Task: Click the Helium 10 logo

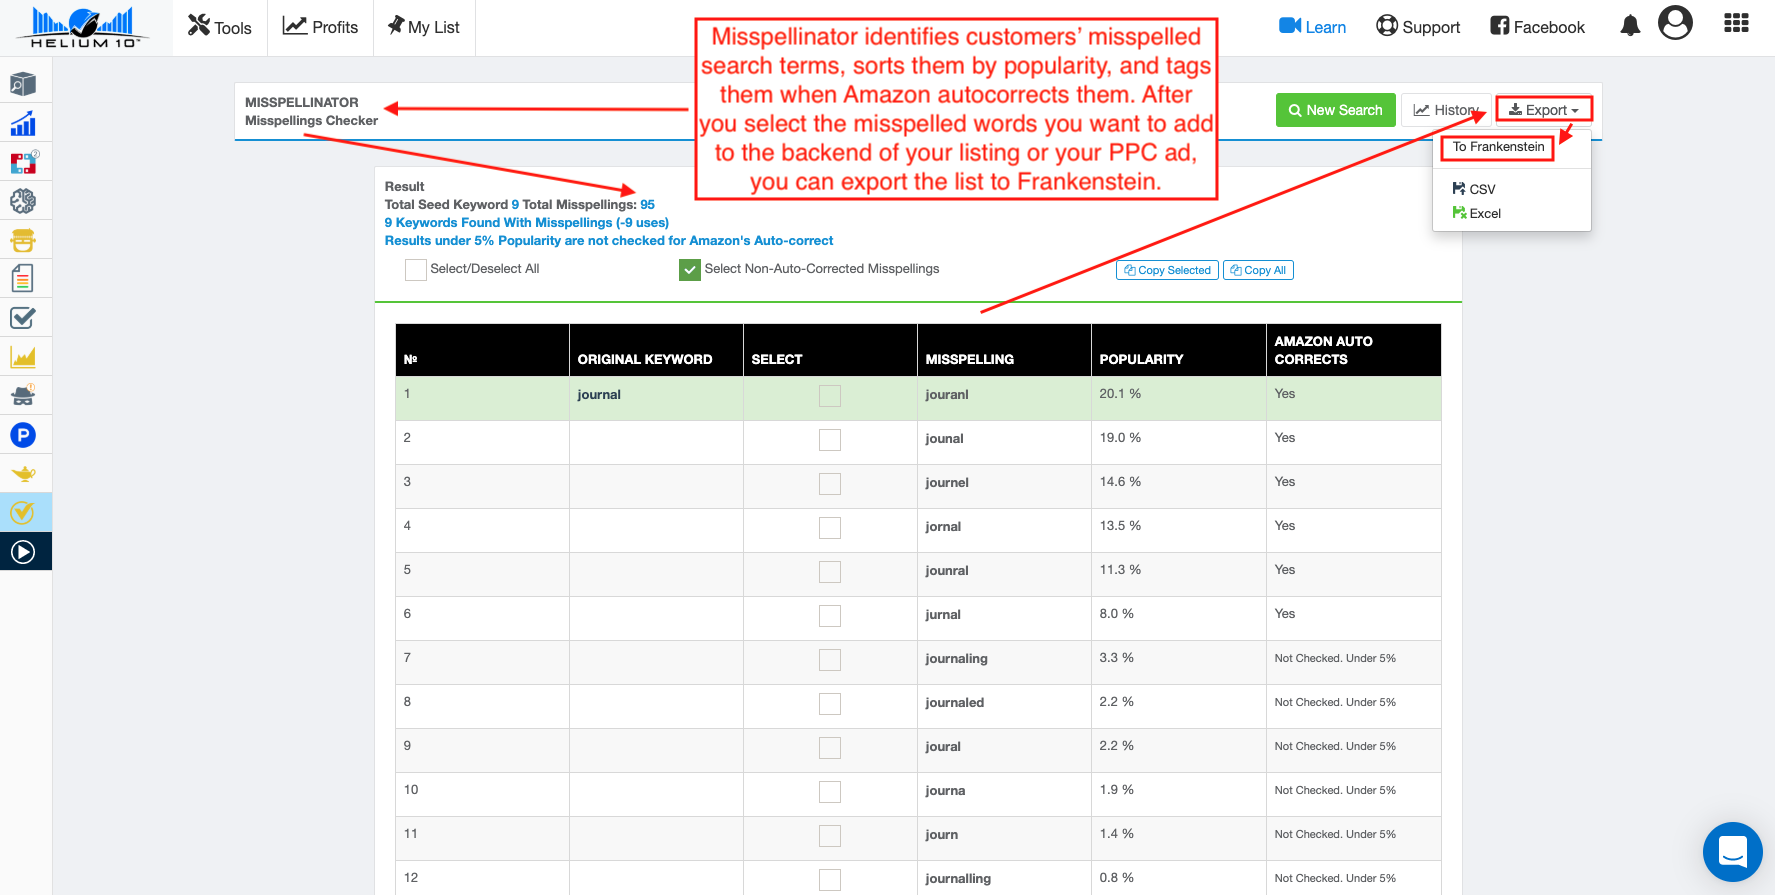Action: (83, 28)
